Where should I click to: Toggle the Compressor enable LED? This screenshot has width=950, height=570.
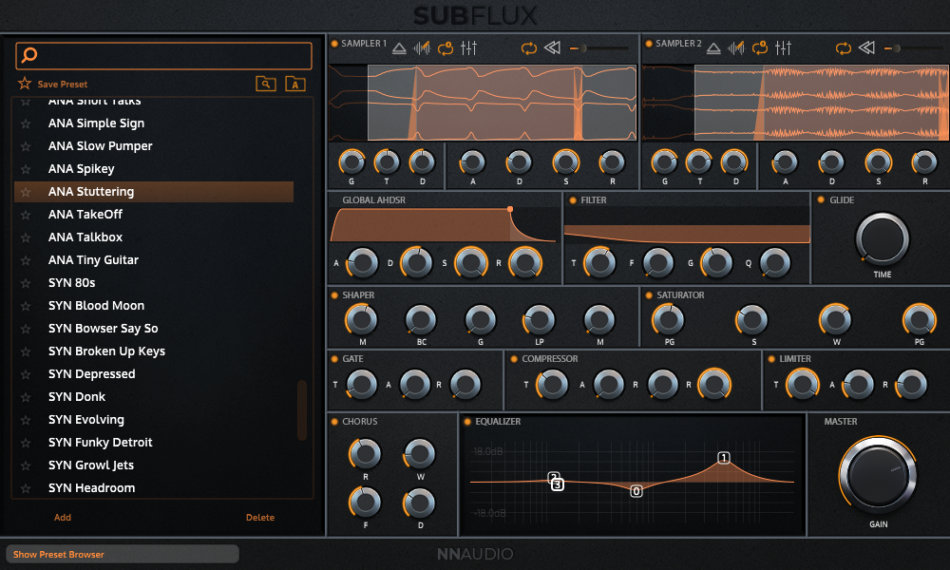coord(514,359)
